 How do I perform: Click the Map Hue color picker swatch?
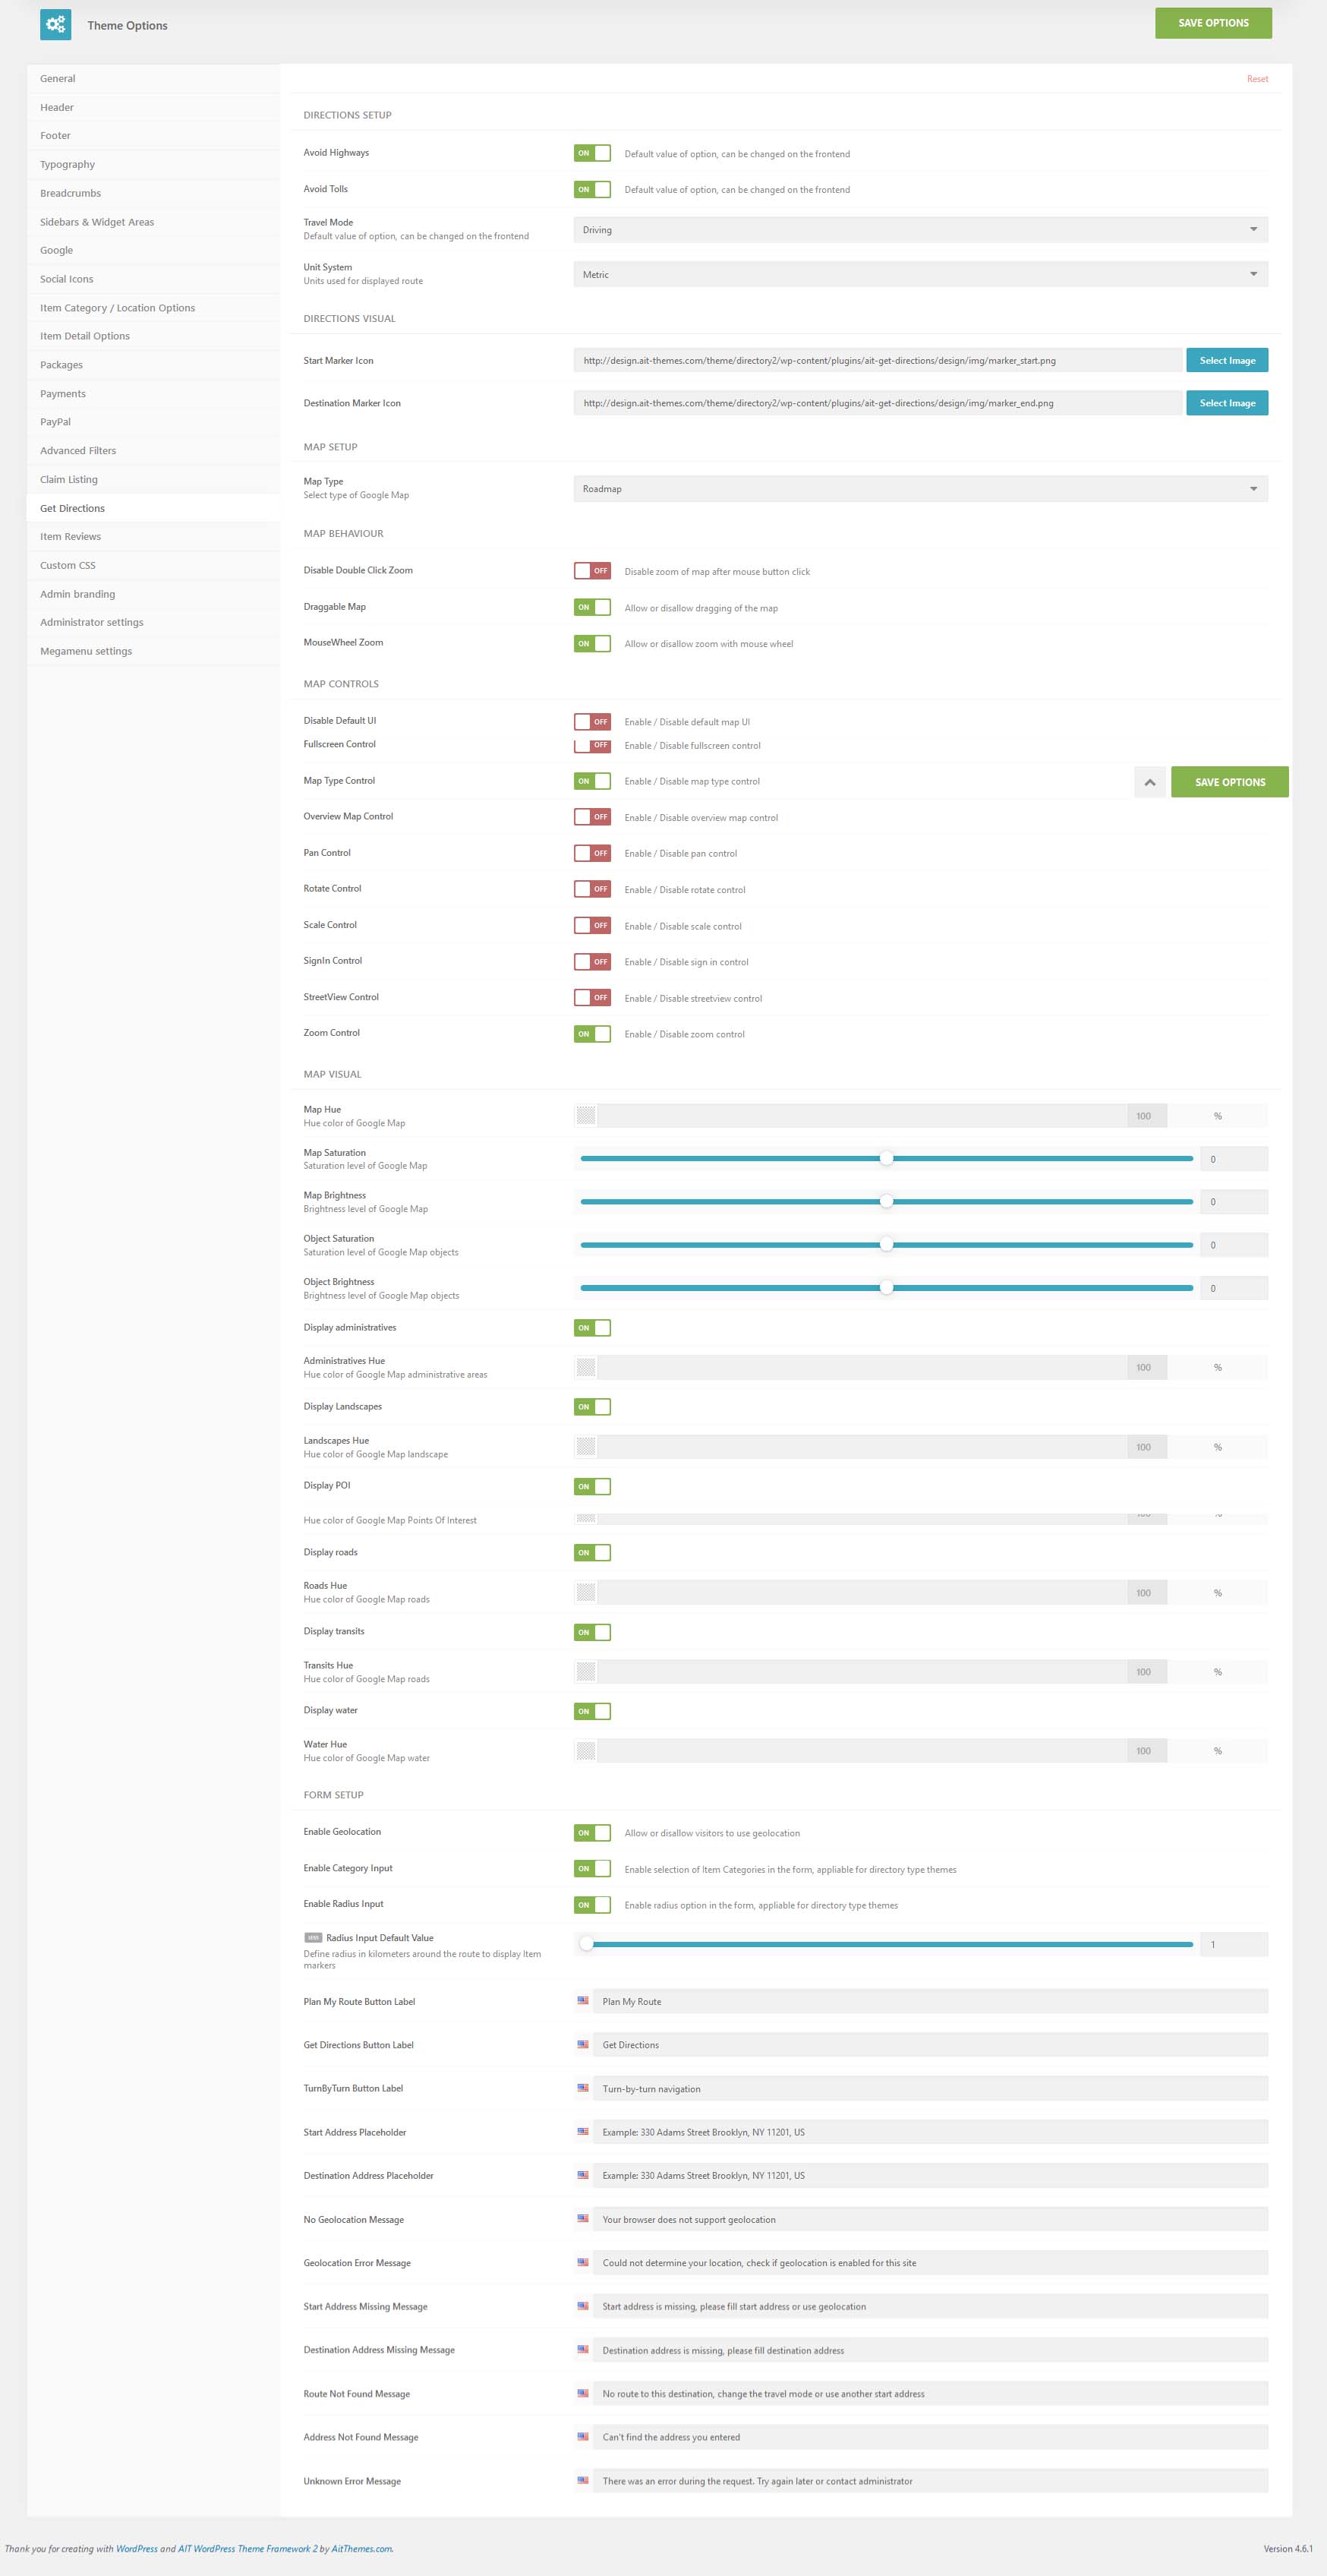[586, 1115]
